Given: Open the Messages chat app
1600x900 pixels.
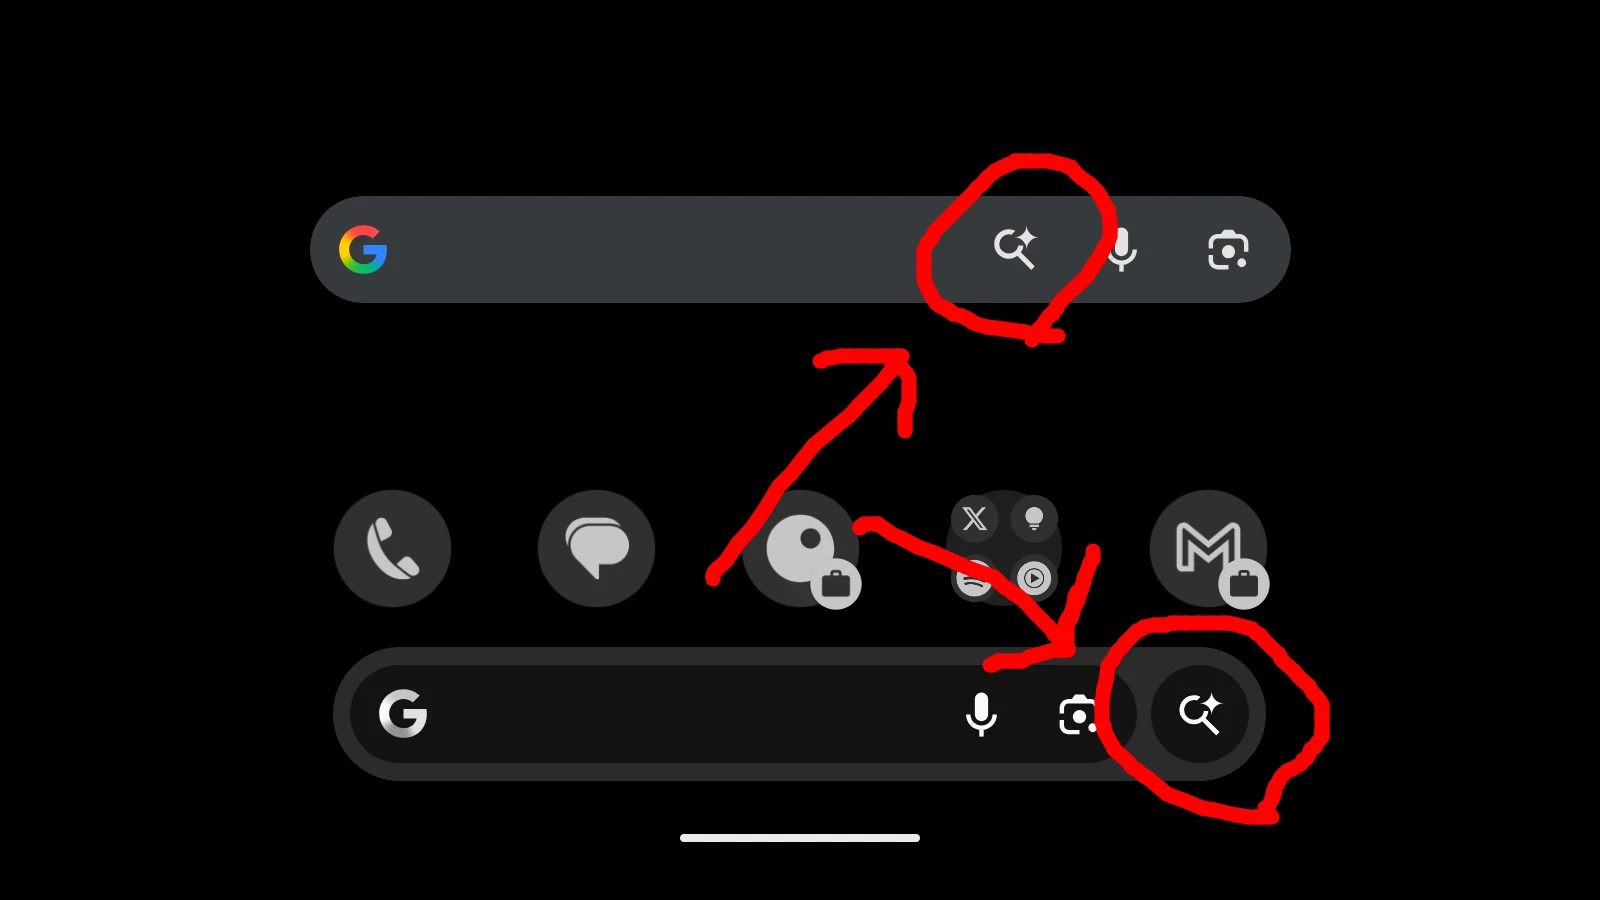Looking at the screenshot, I should pos(596,548).
